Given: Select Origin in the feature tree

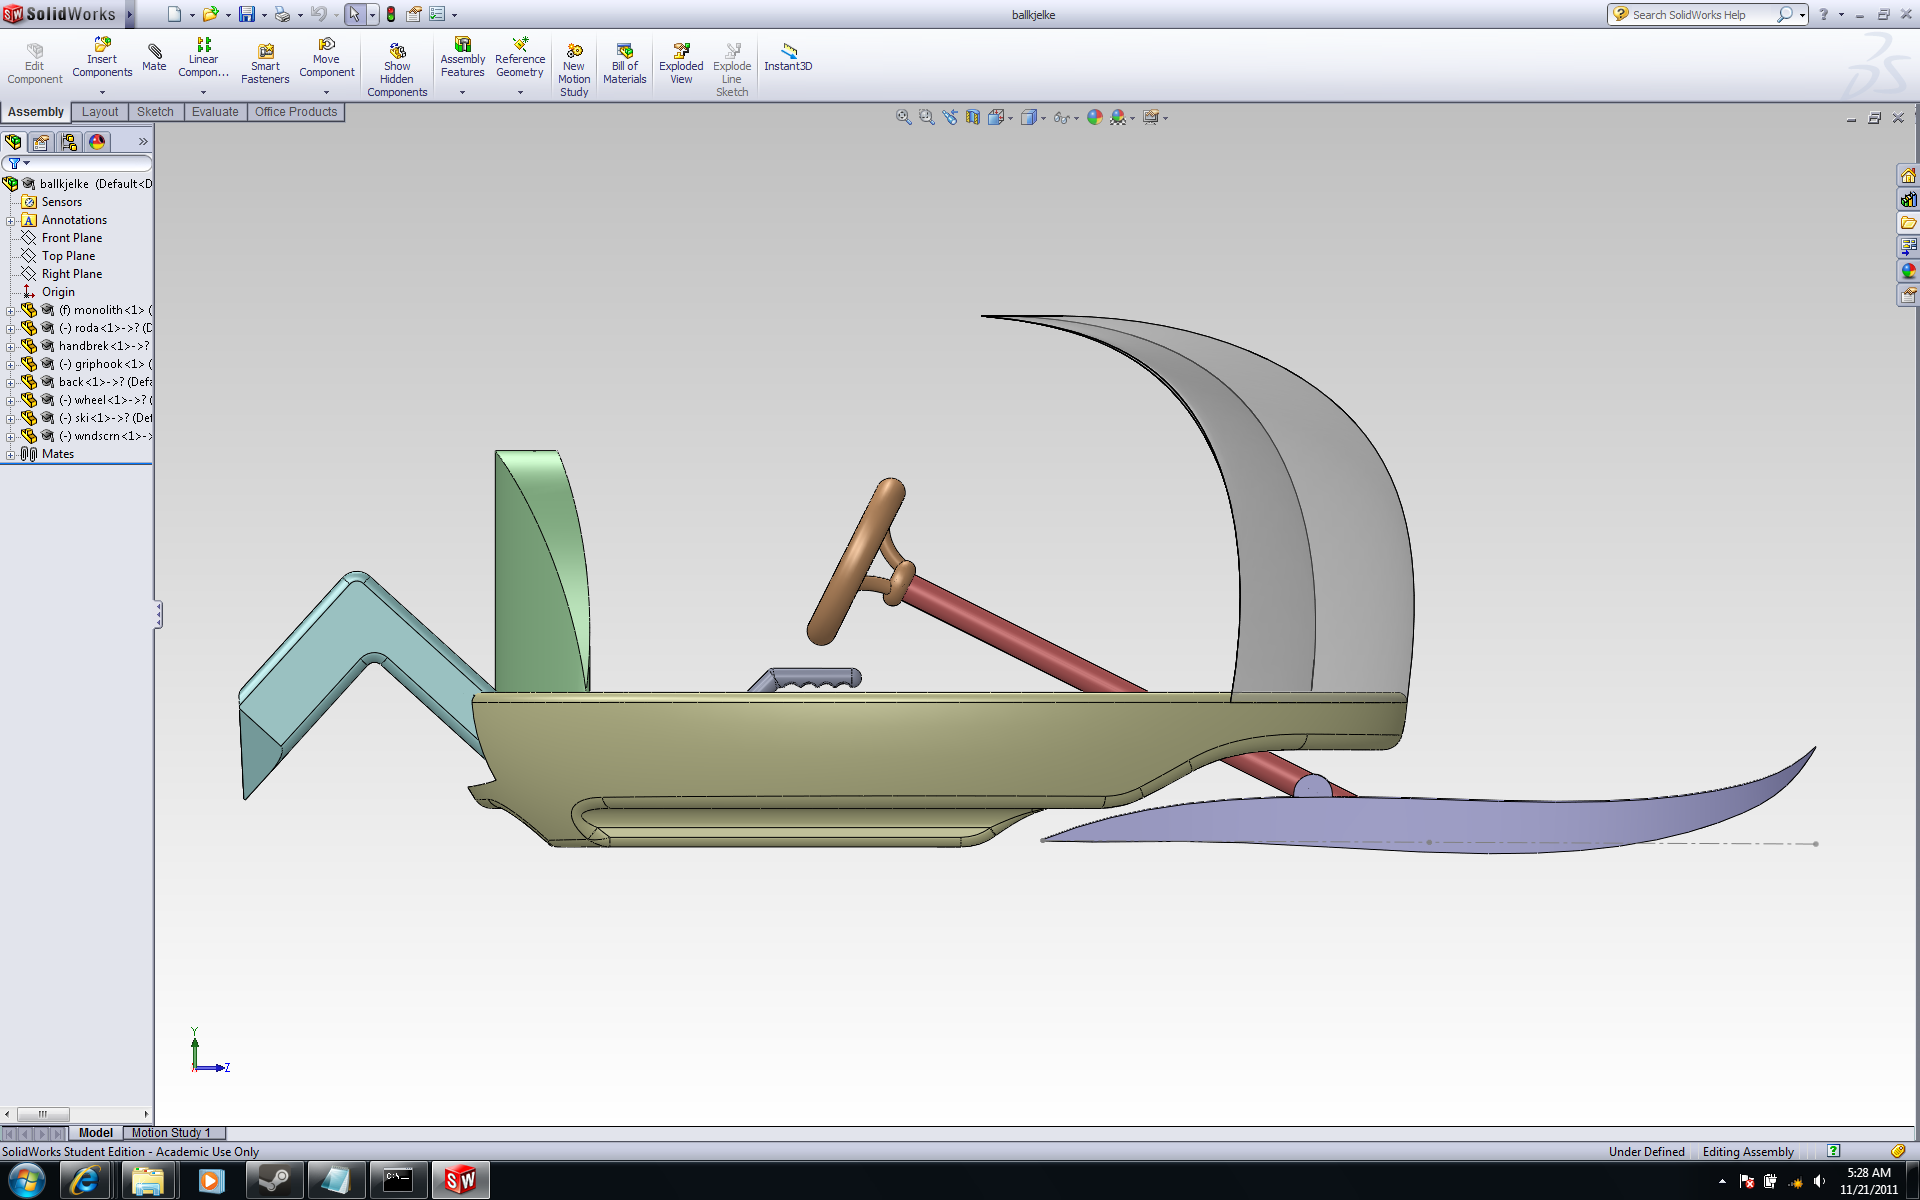Looking at the screenshot, I should (58, 292).
